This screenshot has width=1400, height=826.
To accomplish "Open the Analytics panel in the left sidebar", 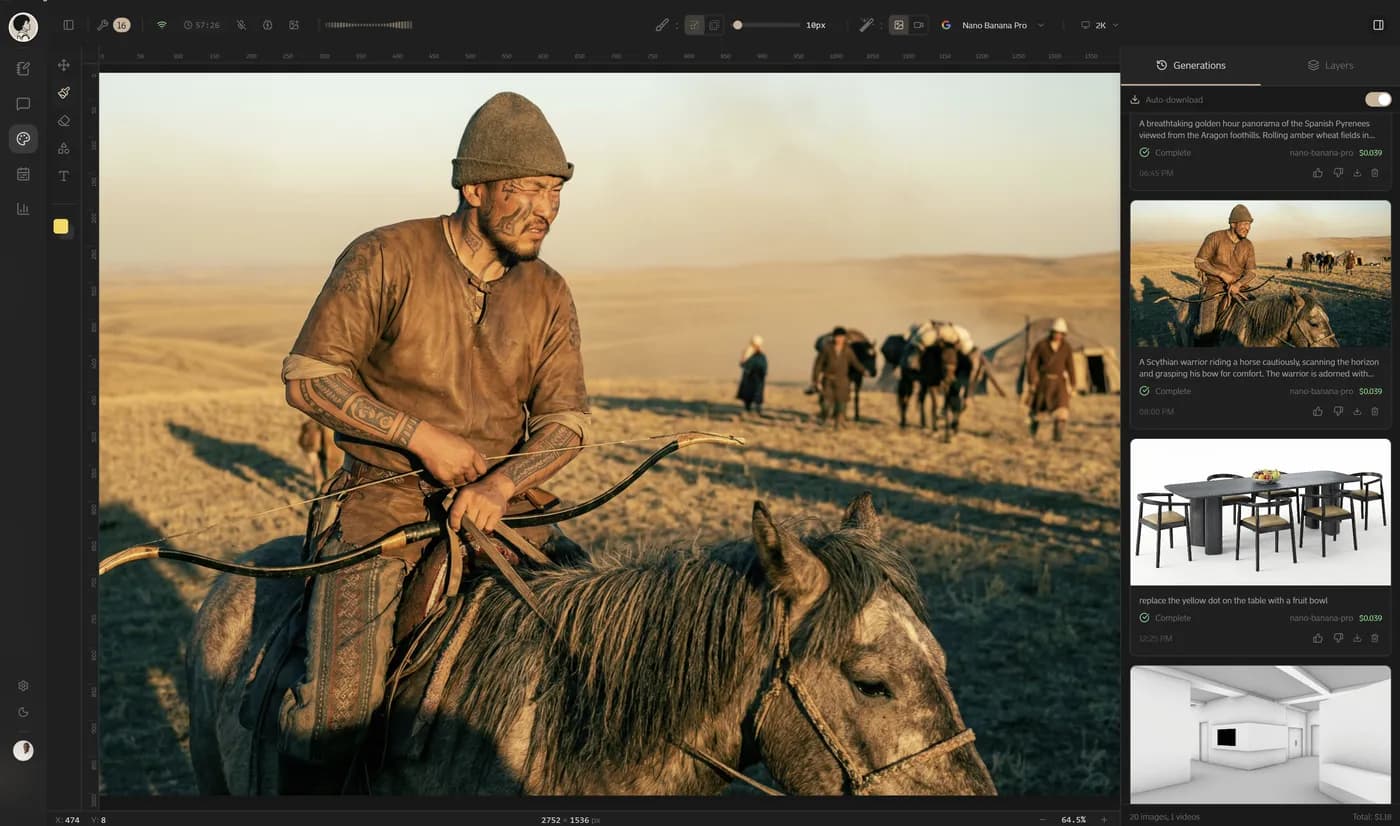I will coord(22,208).
